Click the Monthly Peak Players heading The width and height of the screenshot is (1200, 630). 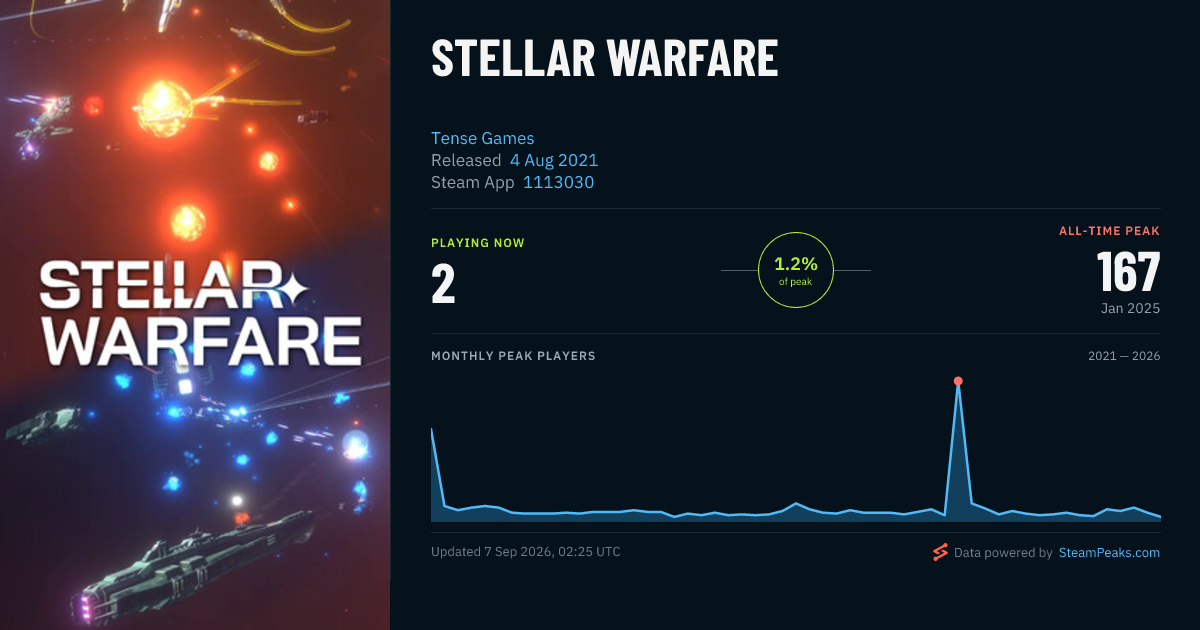tap(513, 356)
